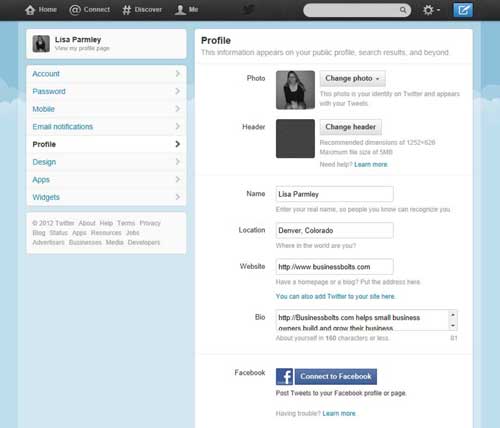Compose a new Tweet
The height and width of the screenshot is (428, 500).
coord(463,10)
